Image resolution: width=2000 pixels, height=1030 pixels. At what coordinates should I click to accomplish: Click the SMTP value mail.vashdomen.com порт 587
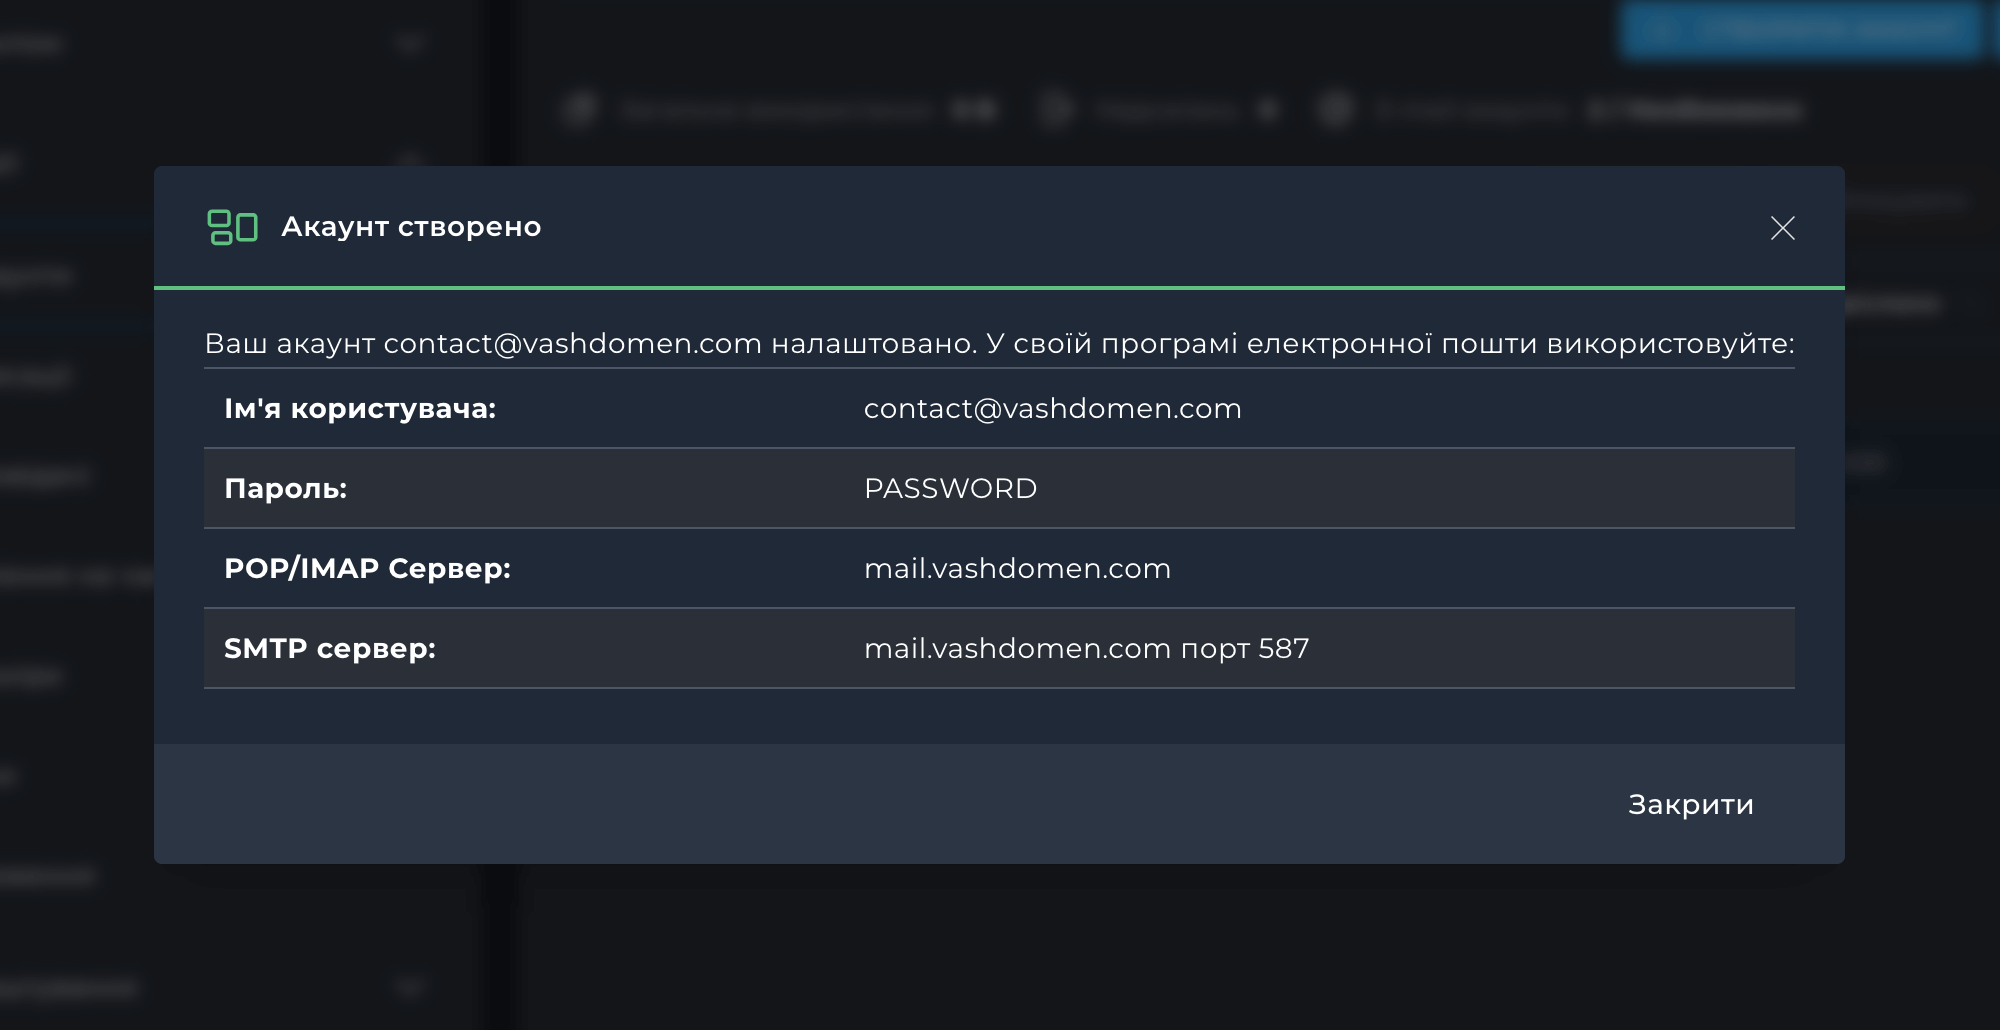[x=1086, y=649]
